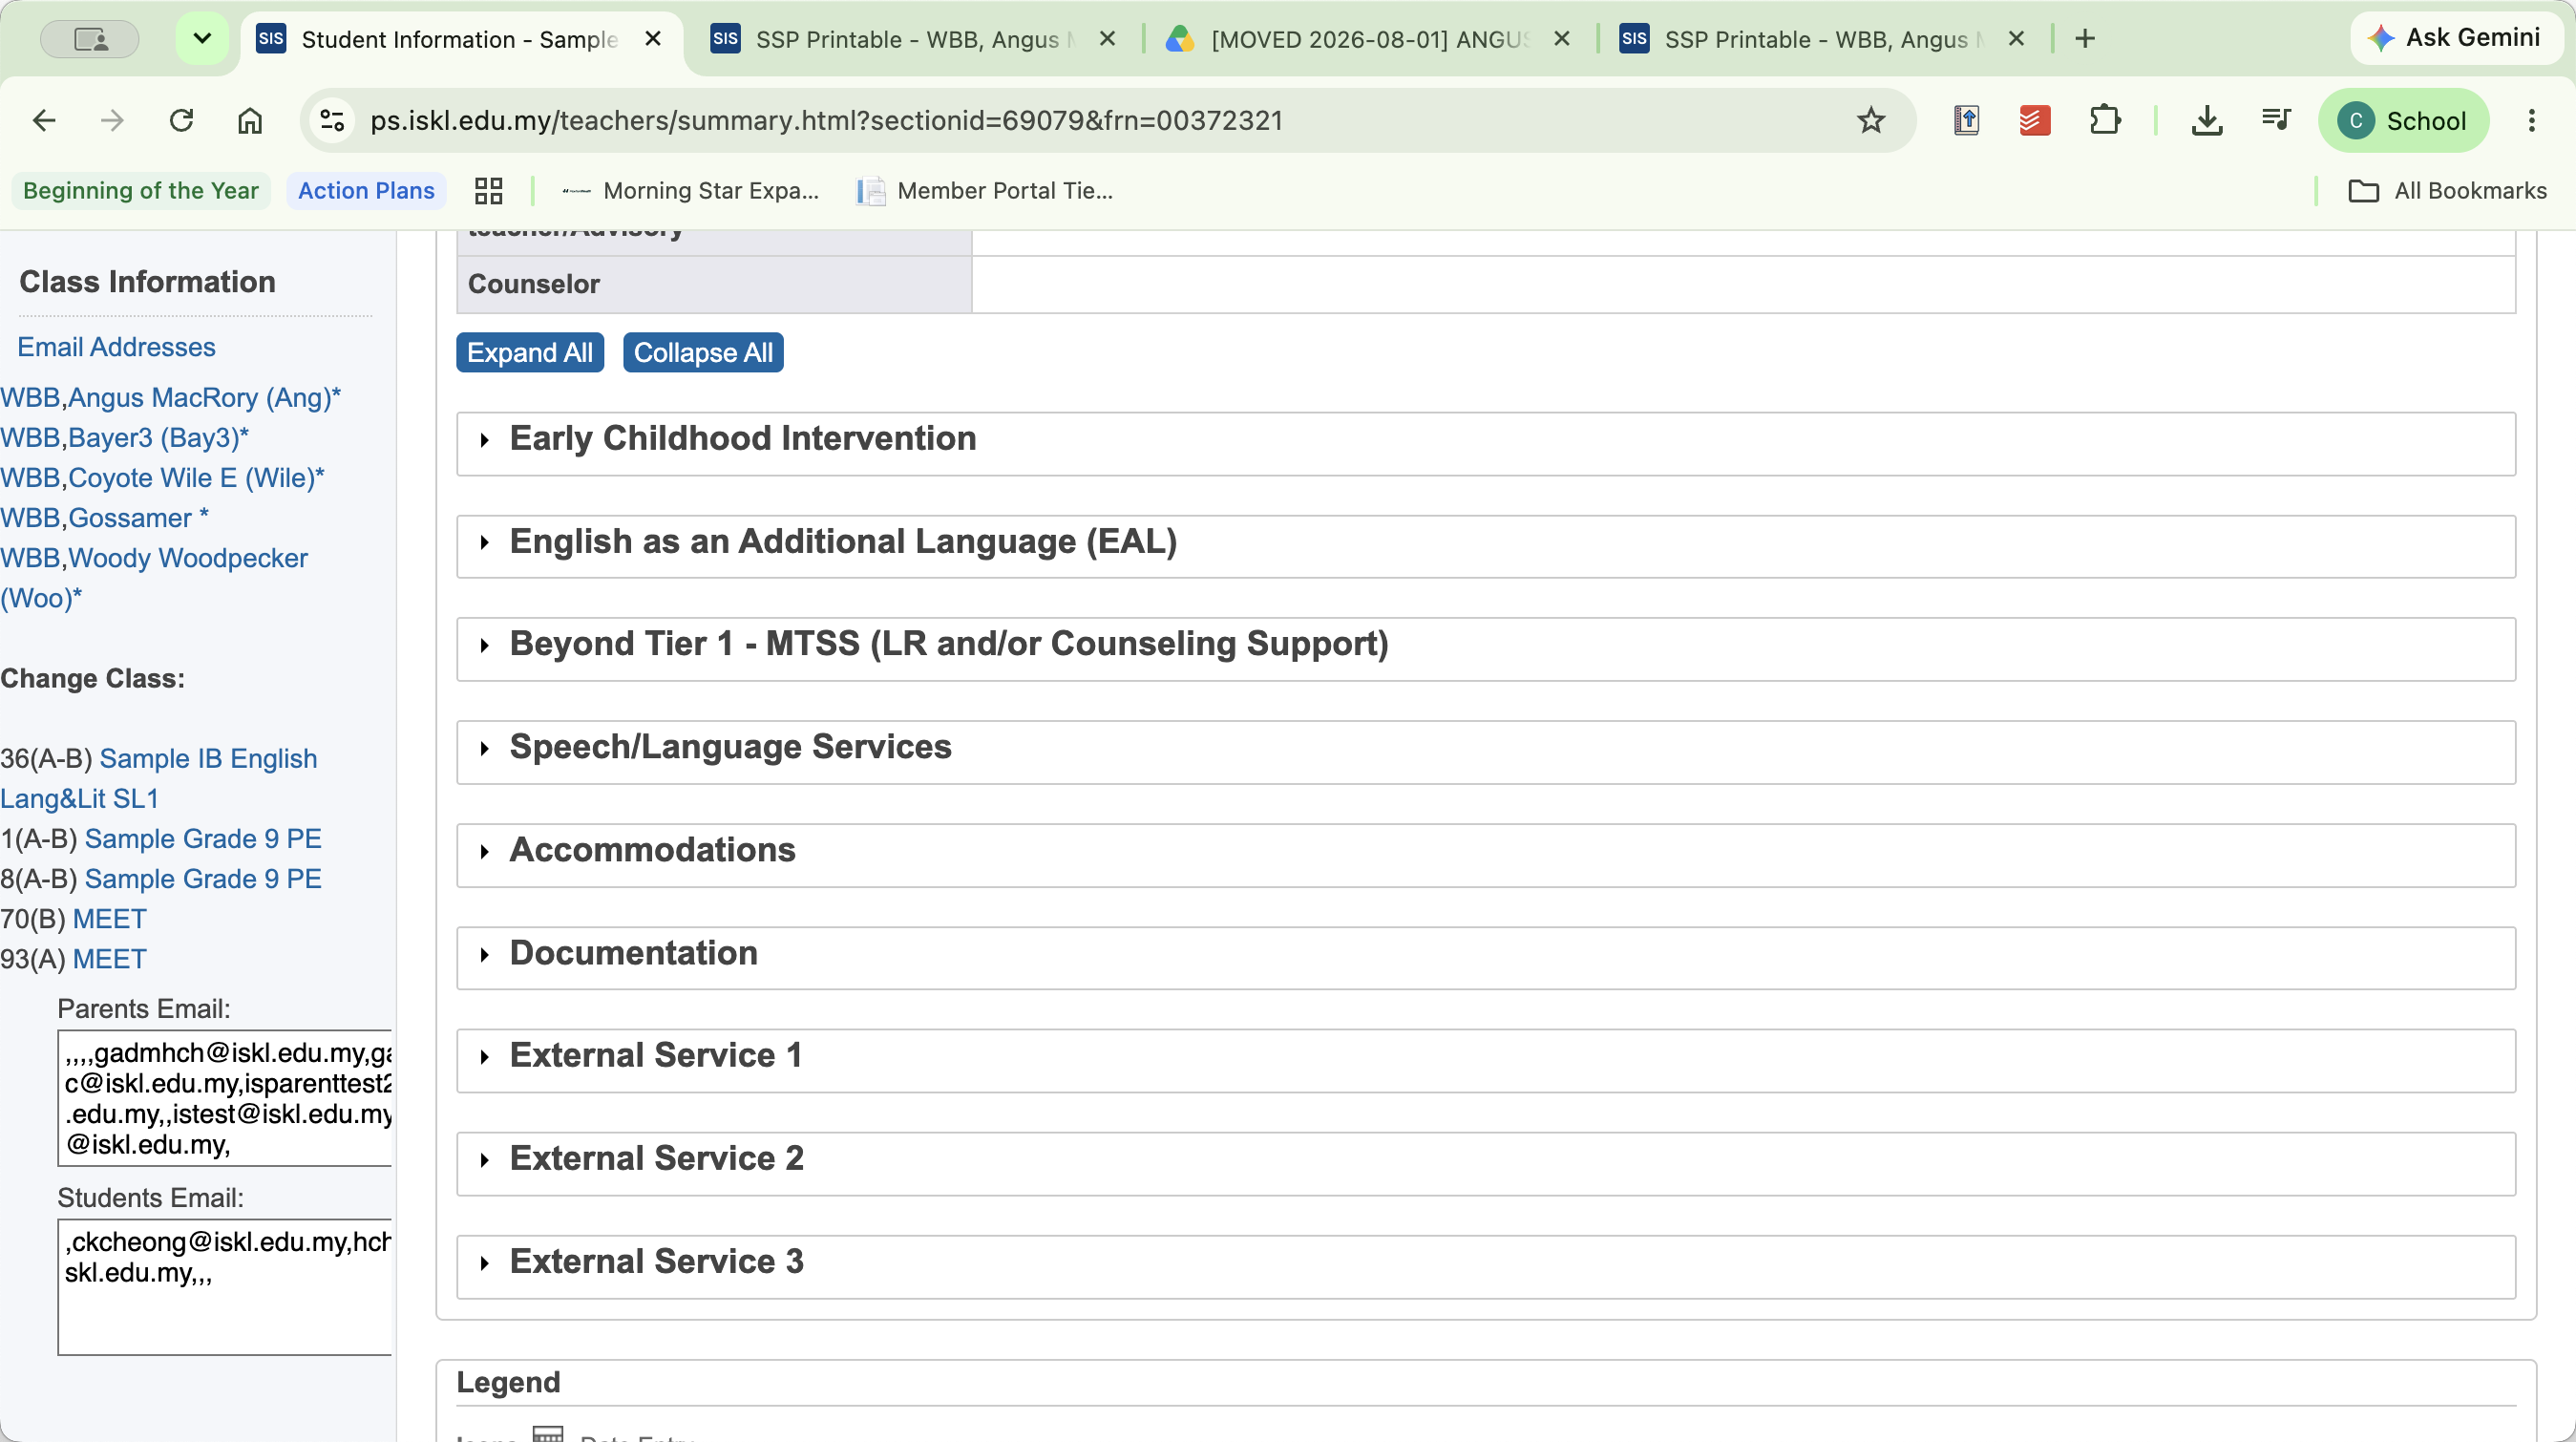Reload the current page
The height and width of the screenshot is (1442, 2576).
[x=181, y=121]
